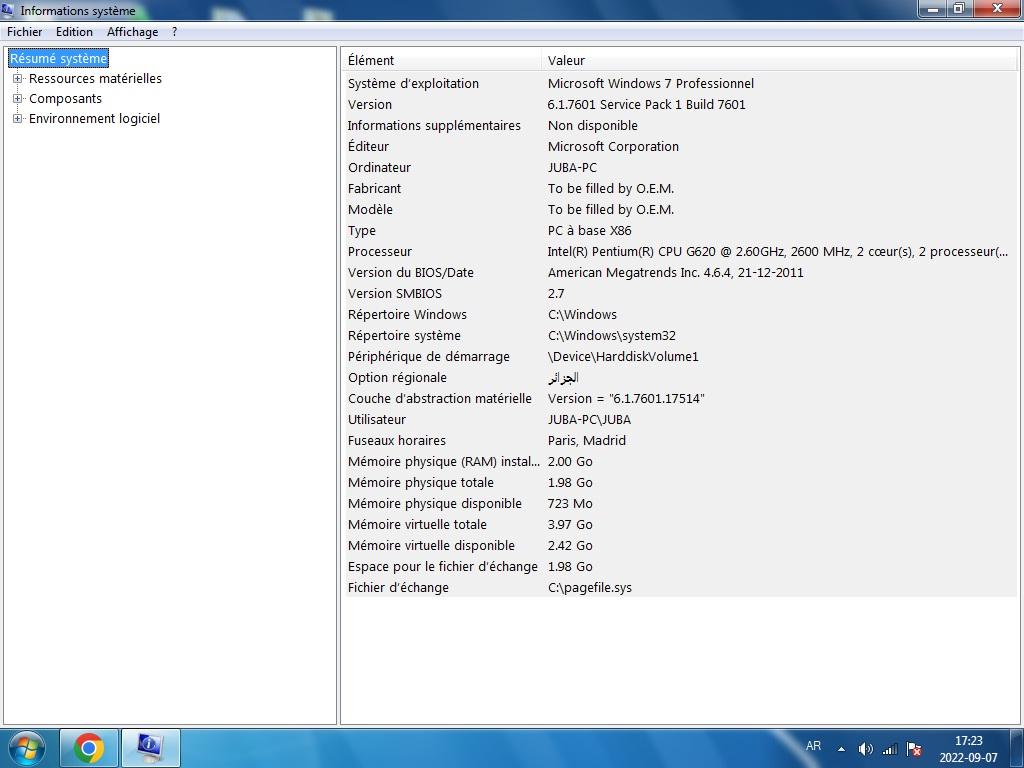Click the Valeur column header
The height and width of the screenshot is (768, 1024).
[x=780, y=60]
